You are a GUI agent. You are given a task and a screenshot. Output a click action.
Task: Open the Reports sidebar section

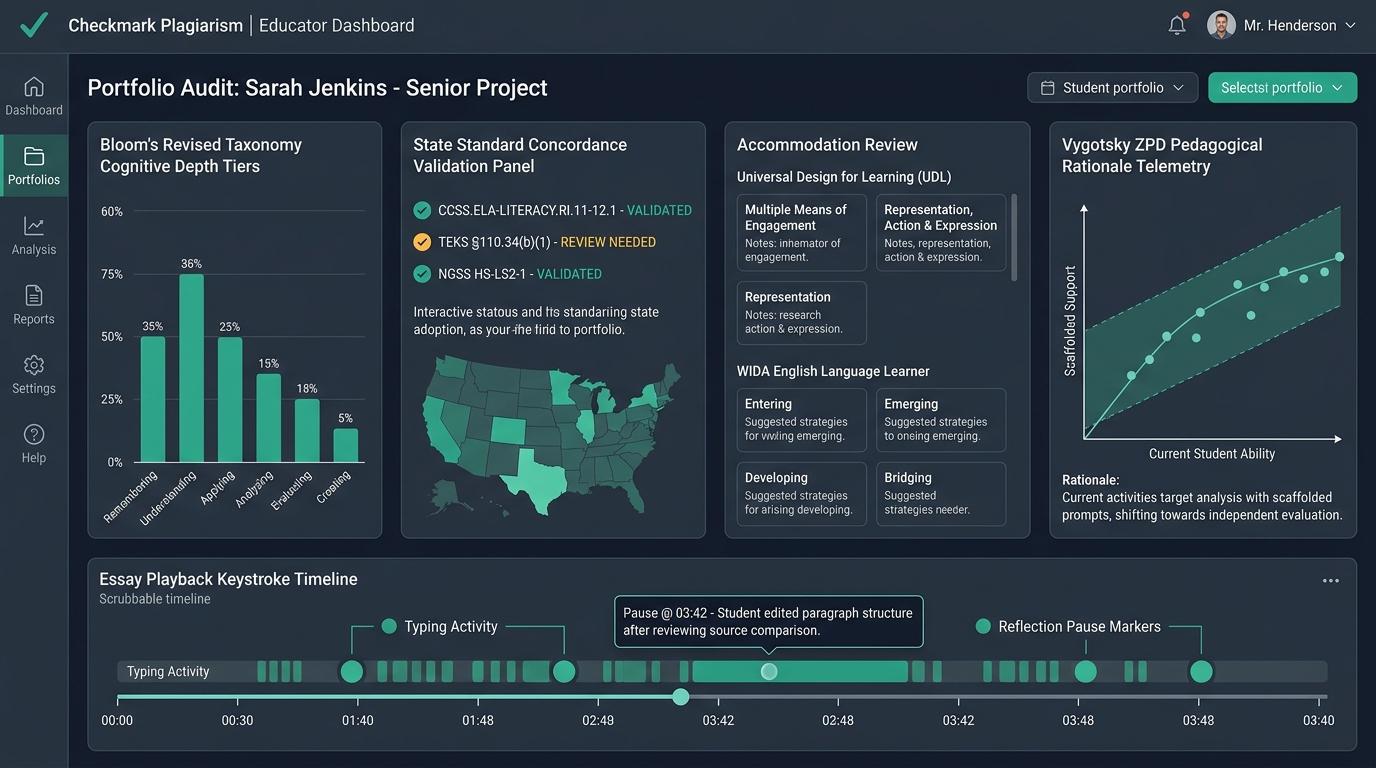[34, 305]
